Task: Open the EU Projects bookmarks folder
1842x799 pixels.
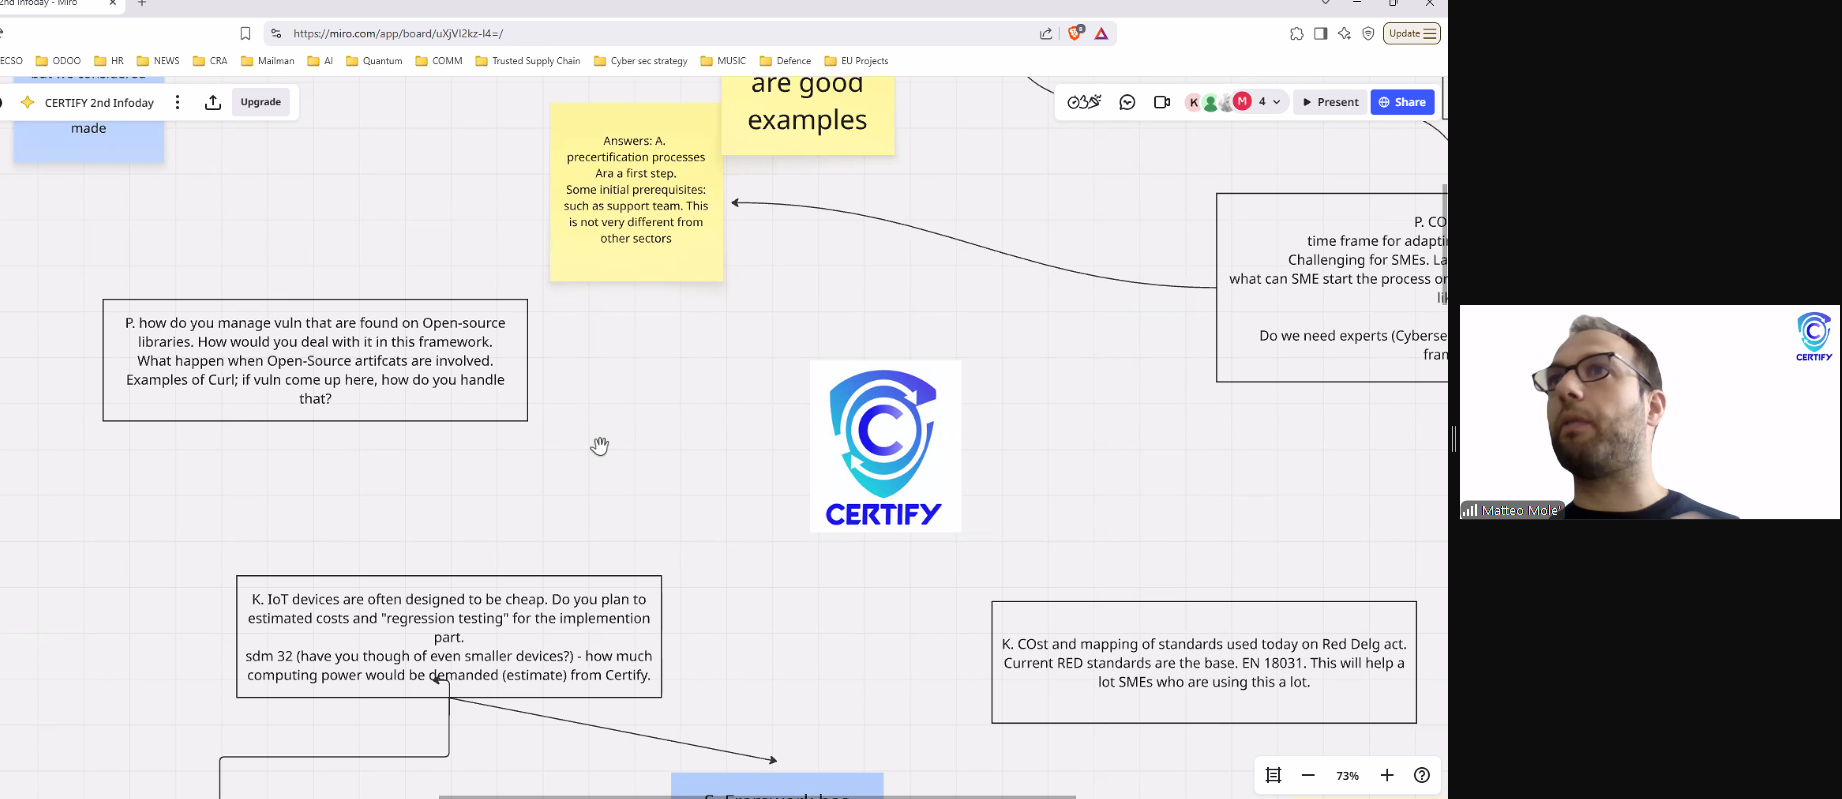Action: coord(856,61)
